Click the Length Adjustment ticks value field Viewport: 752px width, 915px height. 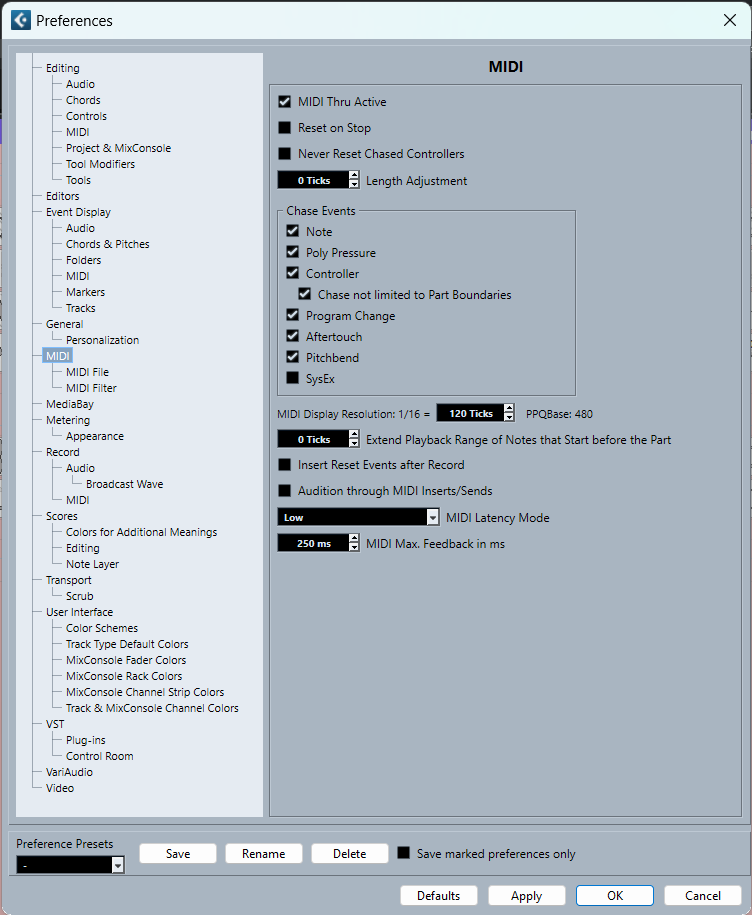pyautogui.click(x=312, y=181)
